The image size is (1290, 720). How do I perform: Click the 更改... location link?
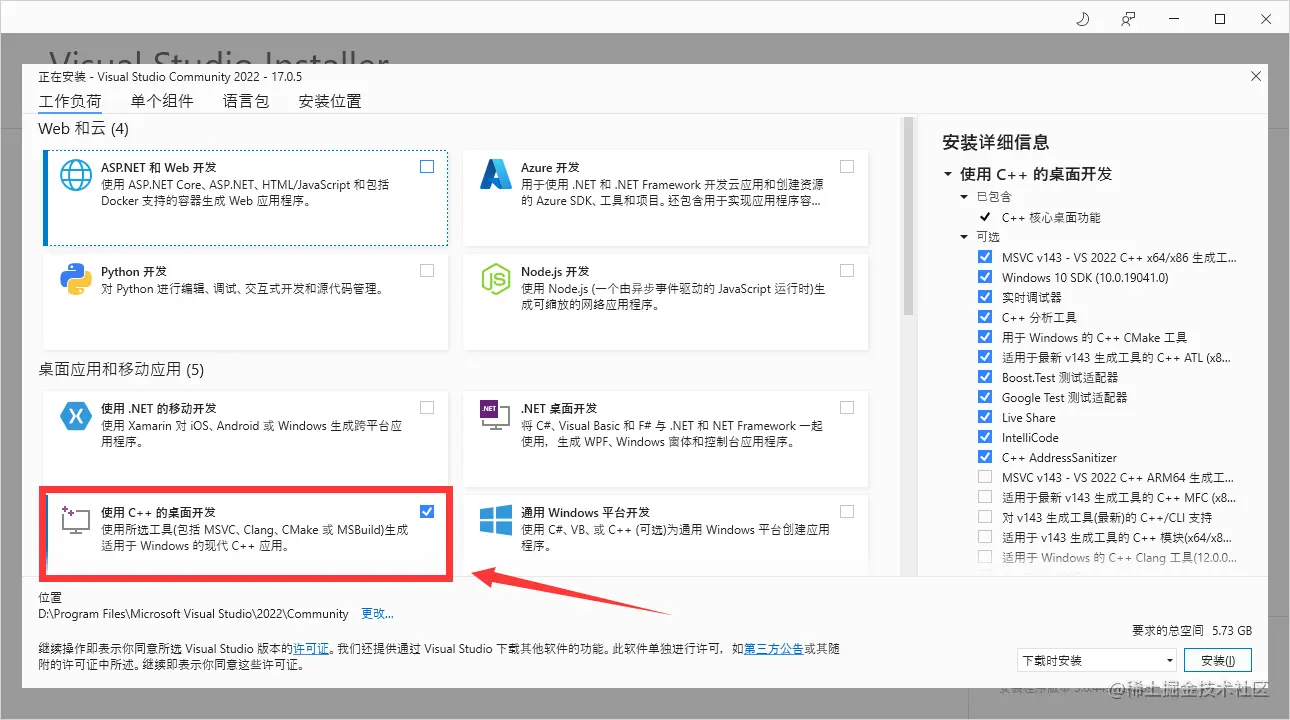[377, 614]
